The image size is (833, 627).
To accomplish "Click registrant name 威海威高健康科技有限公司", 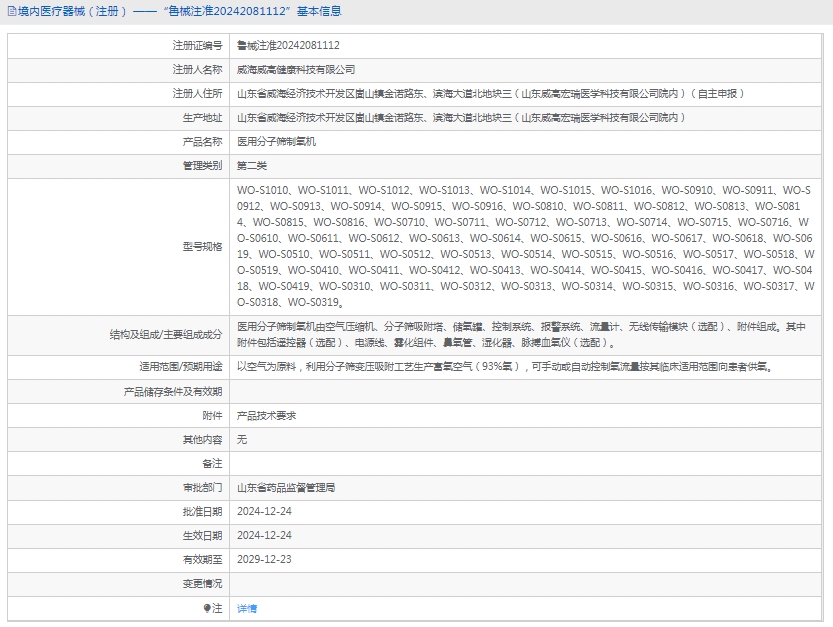I will tap(296, 70).
